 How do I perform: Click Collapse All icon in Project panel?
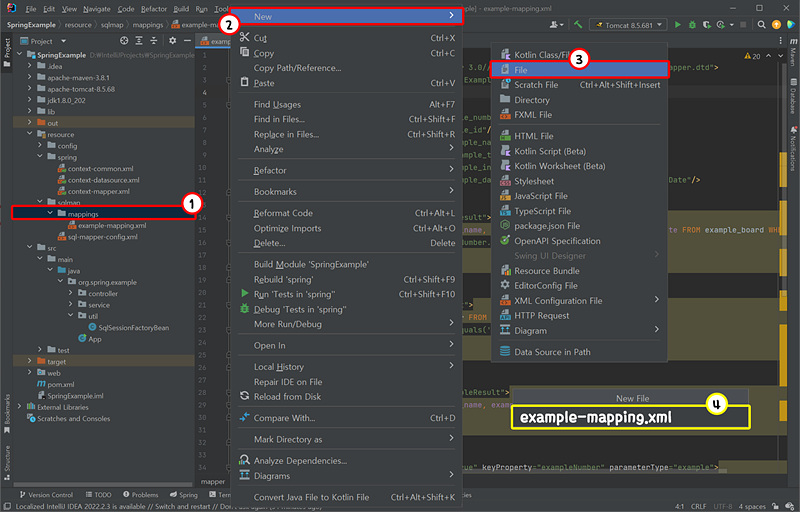click(x=154, y=41)
